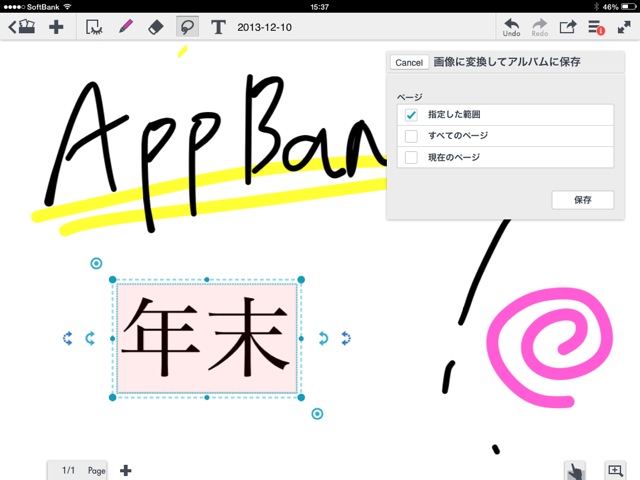Click the top-middle selection handle
The height and width of the screenshot is (480, 640).
(x=207, y=280)
